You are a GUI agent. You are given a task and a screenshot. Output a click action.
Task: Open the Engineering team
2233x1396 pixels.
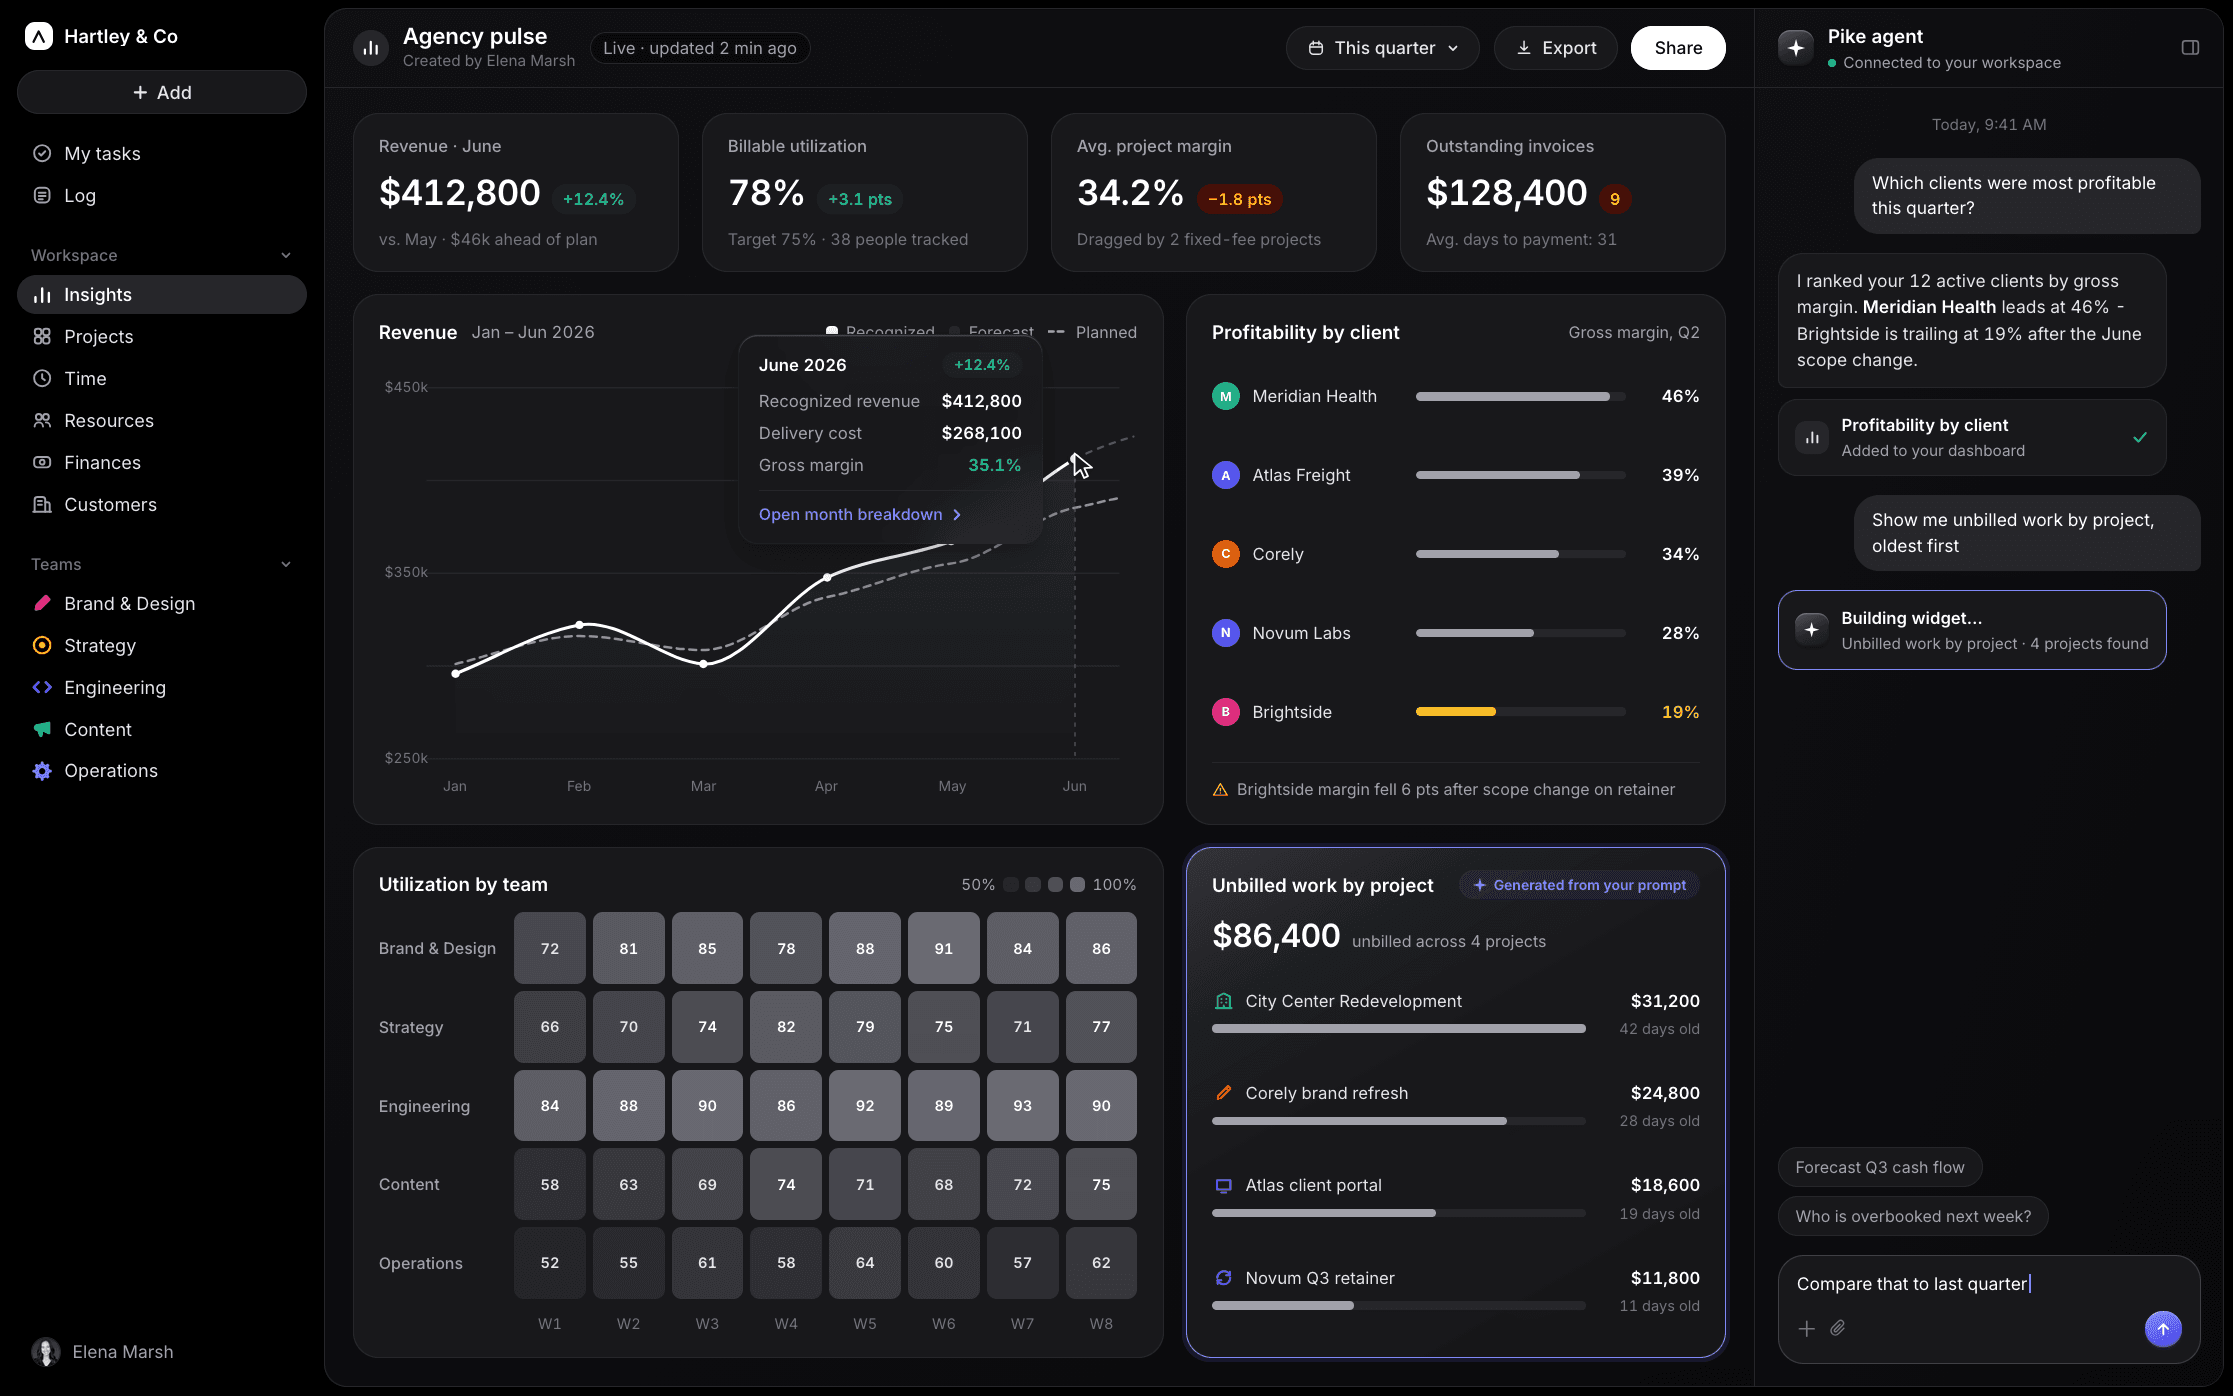click(162, 687)
